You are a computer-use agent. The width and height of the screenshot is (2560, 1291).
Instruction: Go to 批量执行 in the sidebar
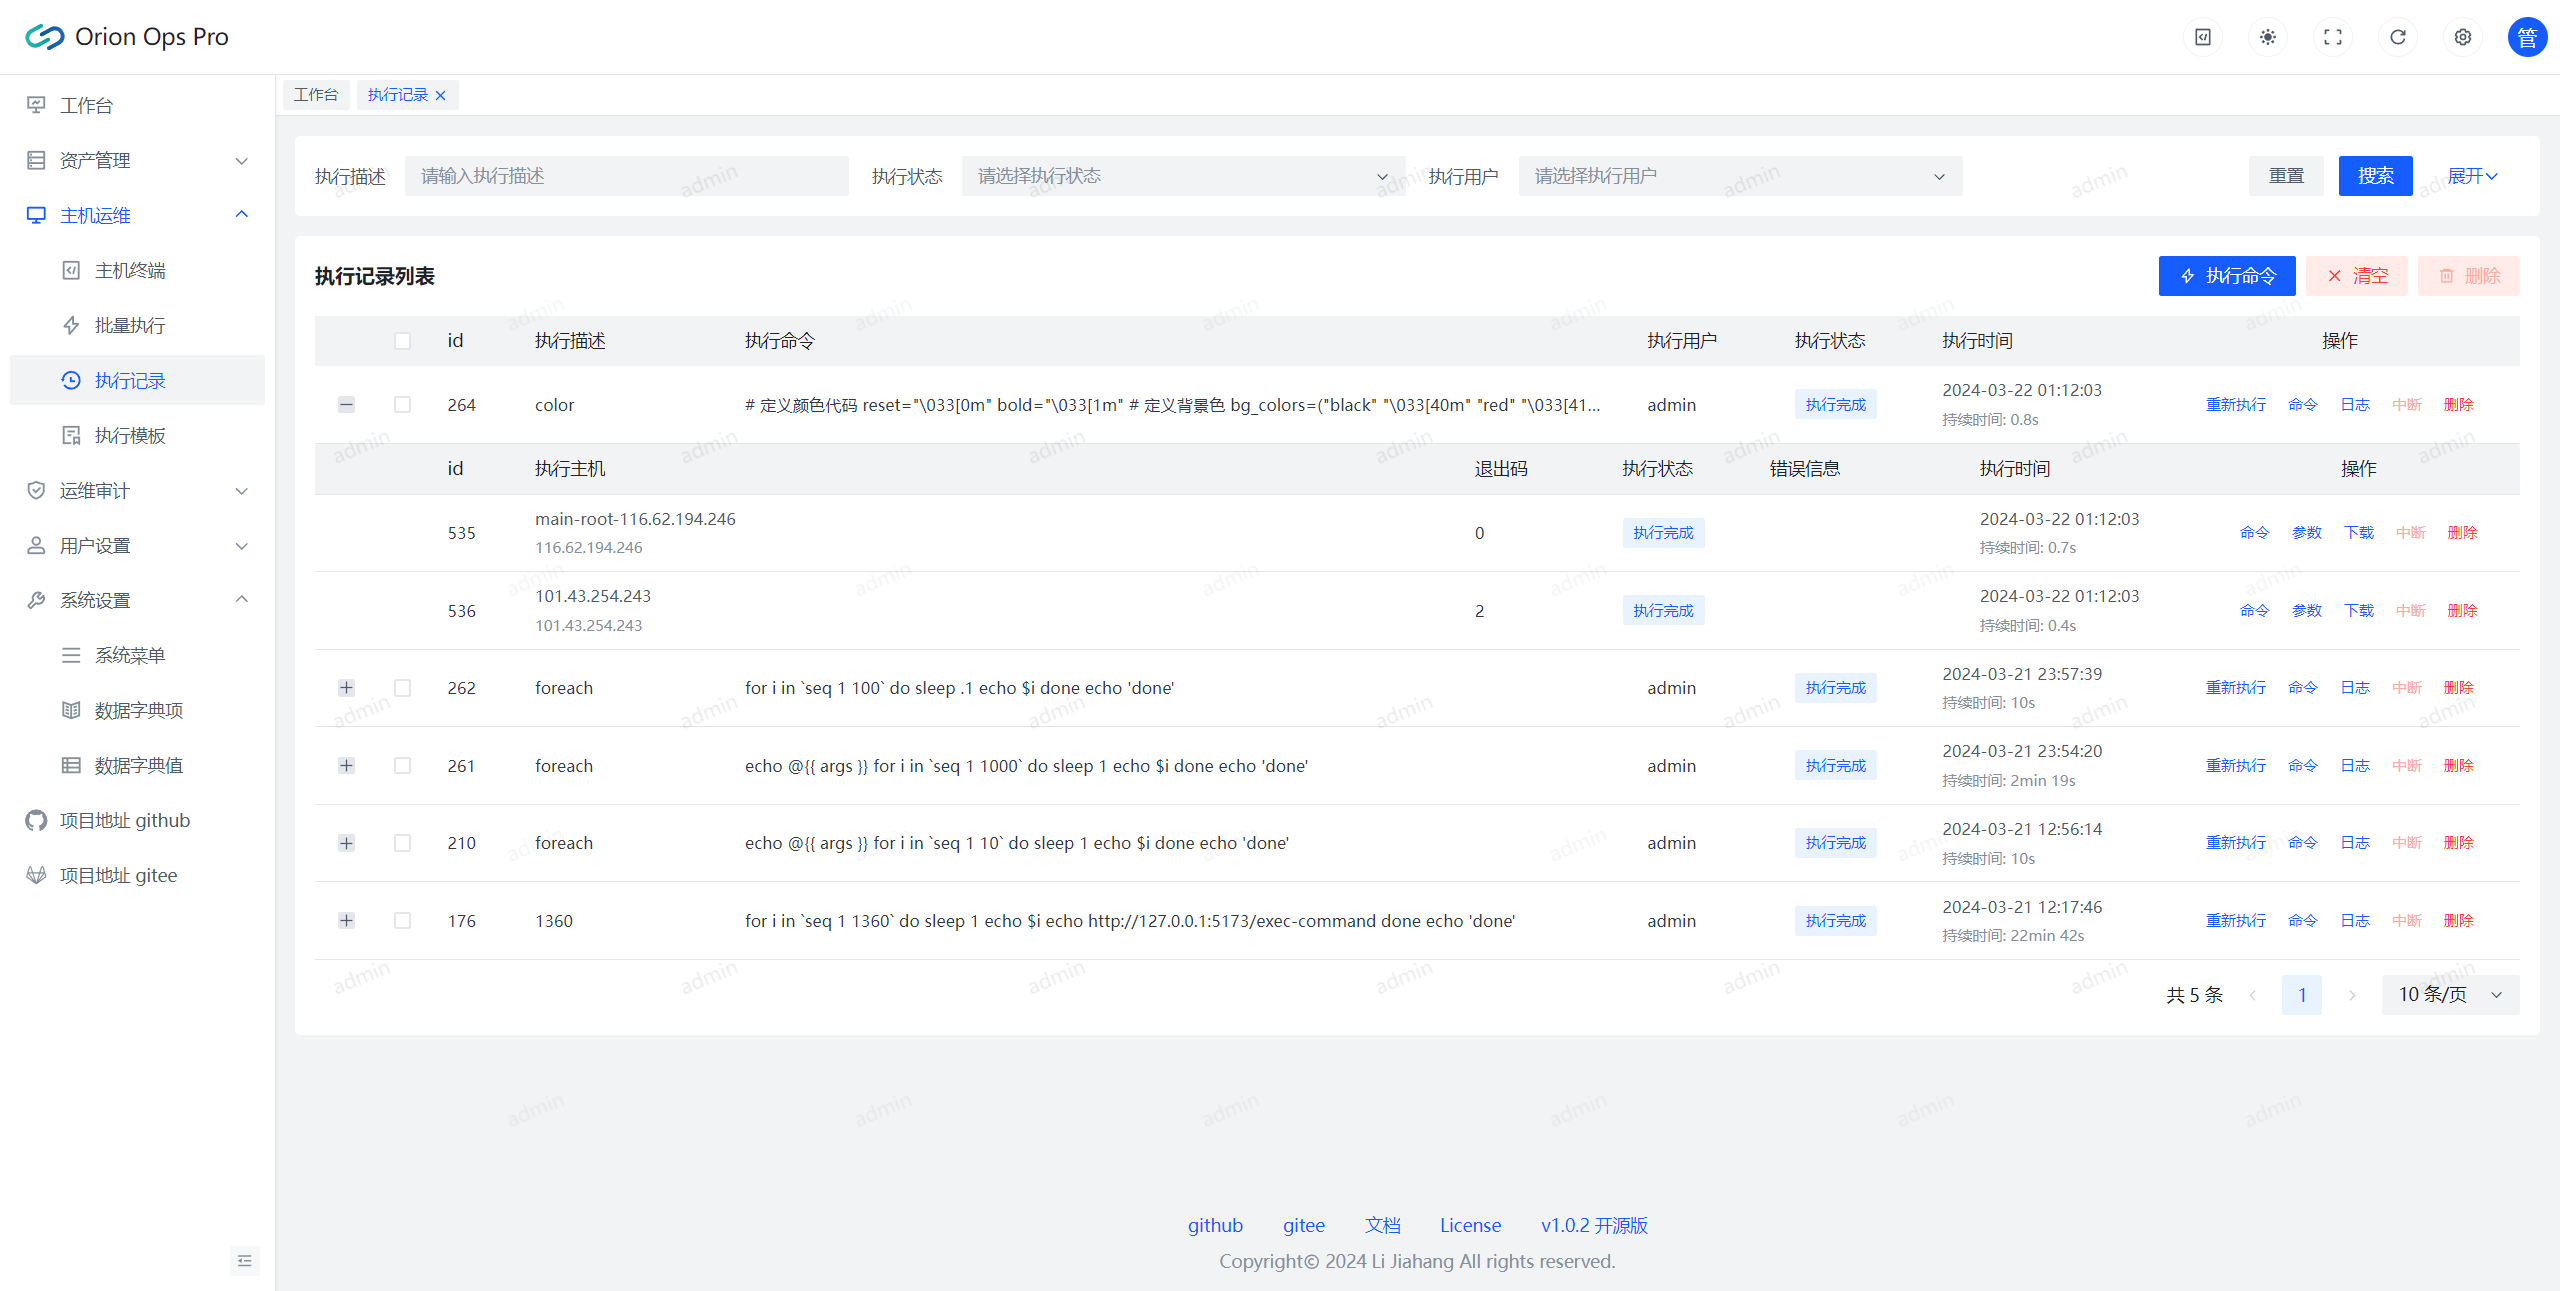pos(130,326)
